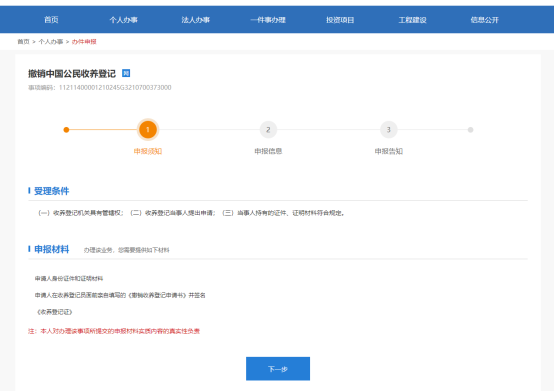Click 办件申报 breadcrumb item
Screen dimensions: 554x391
pos(84,42)
